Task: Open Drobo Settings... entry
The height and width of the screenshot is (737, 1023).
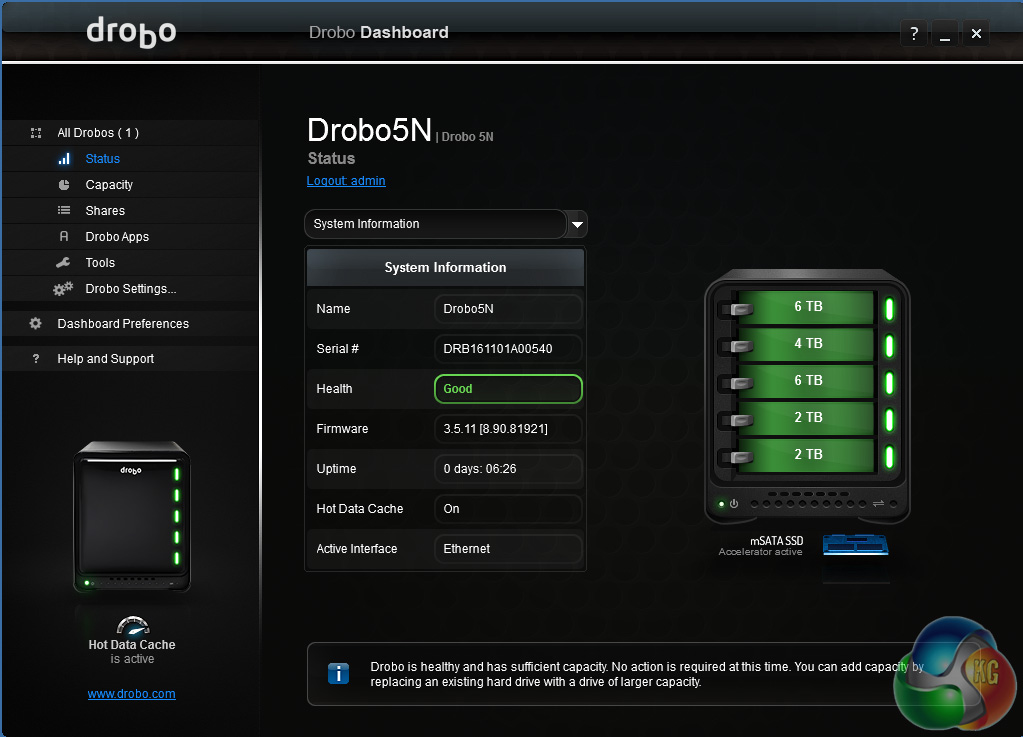Action: point(130,289)
